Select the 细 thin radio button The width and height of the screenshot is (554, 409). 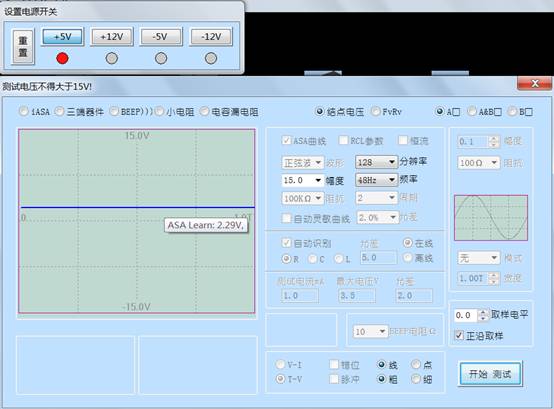pyautogui.click(x=416, y=379)
